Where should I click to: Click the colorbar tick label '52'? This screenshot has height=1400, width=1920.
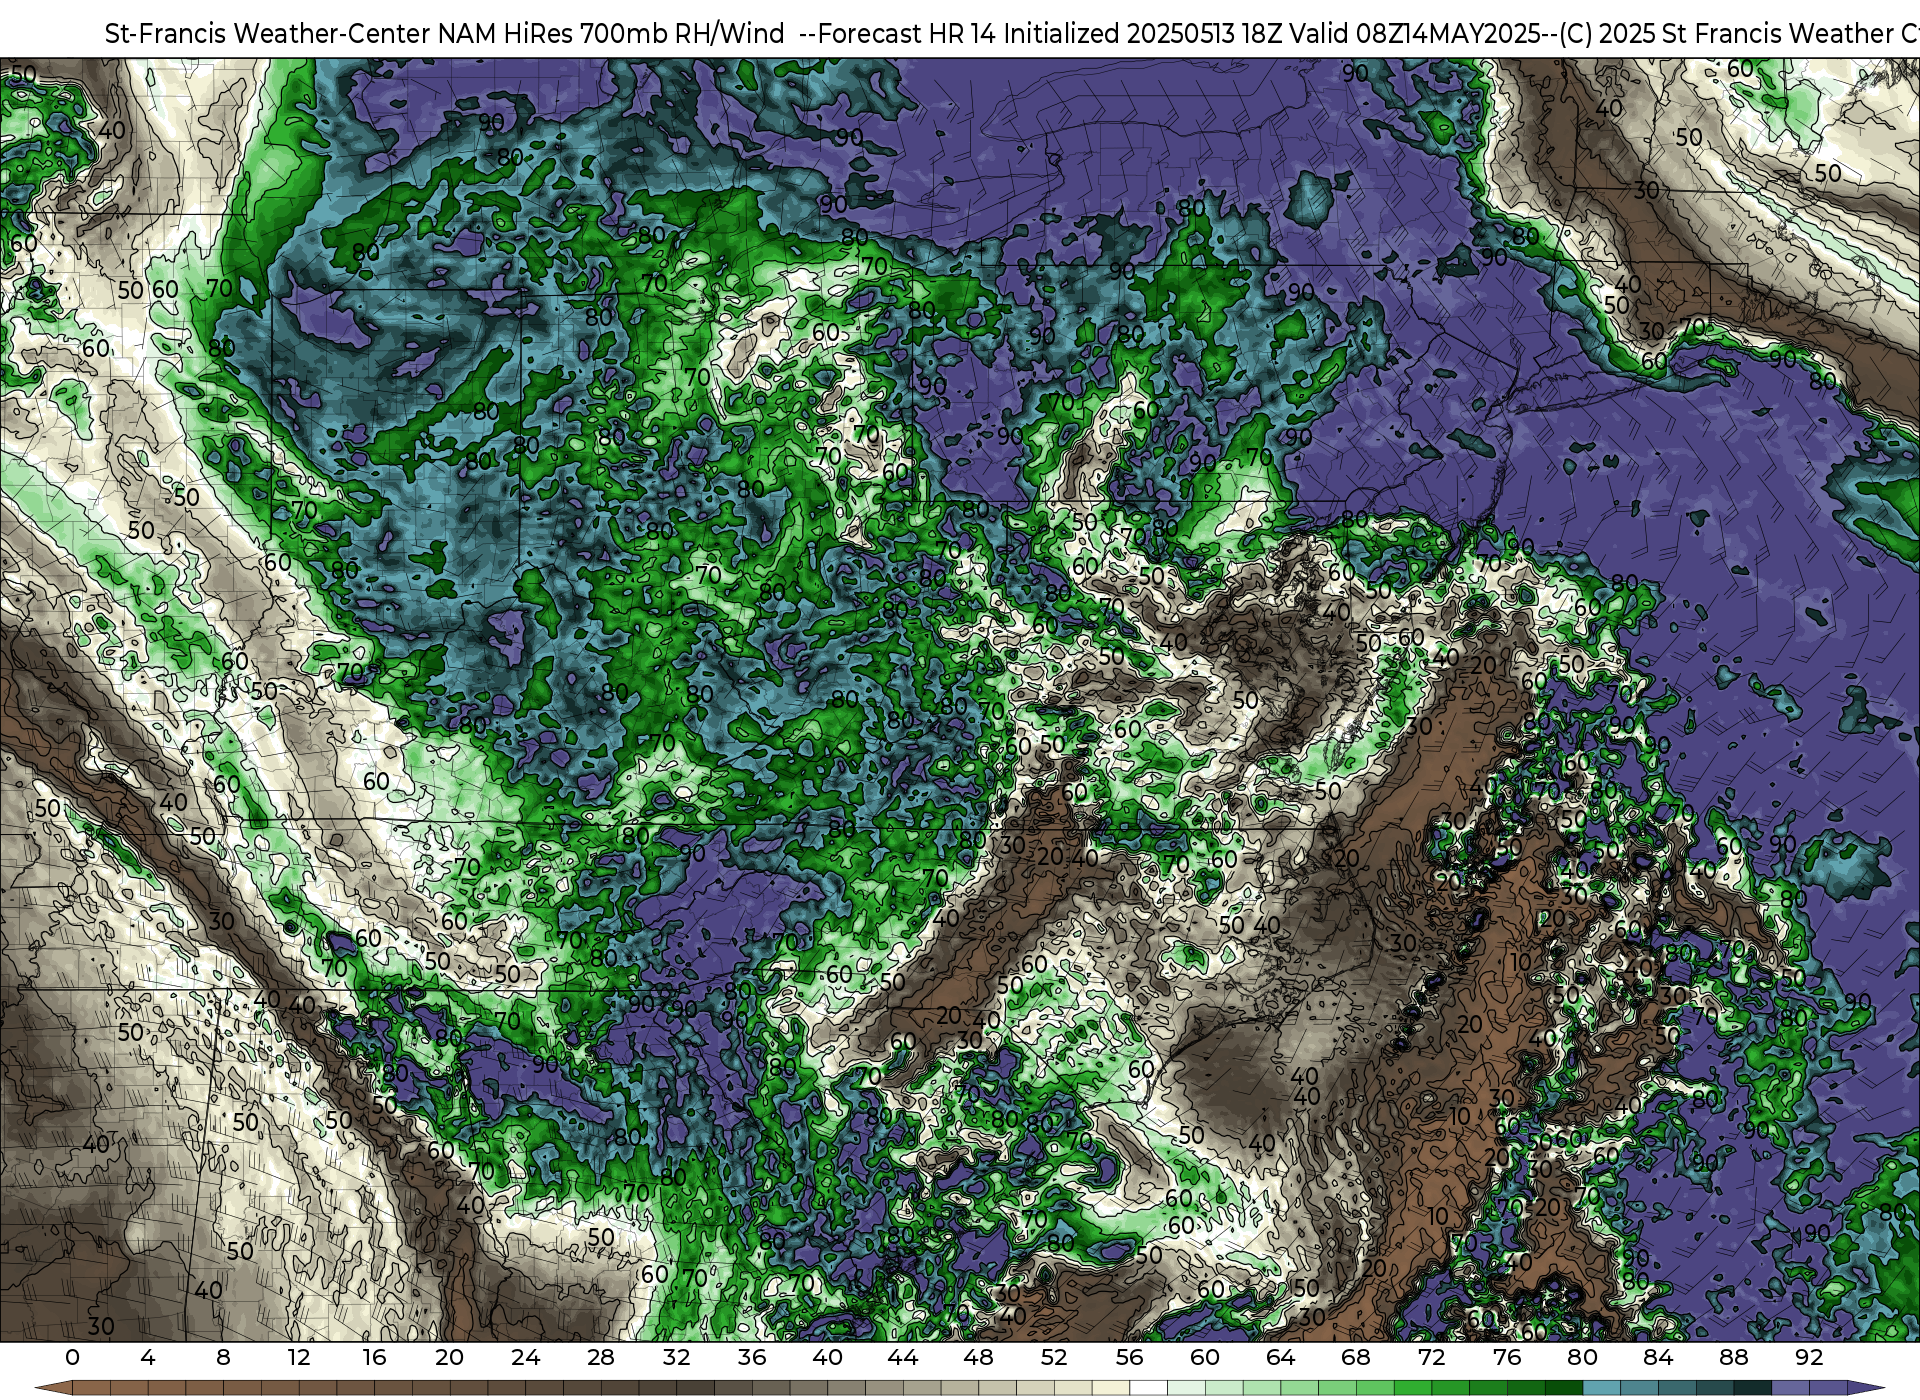point(1054,1358)
